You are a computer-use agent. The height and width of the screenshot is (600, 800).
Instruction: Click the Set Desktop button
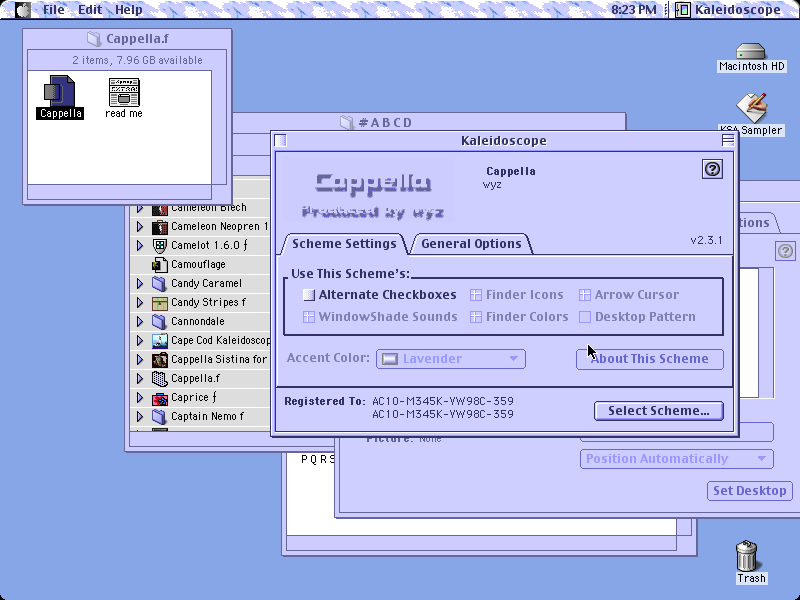[x=749, y=491]
